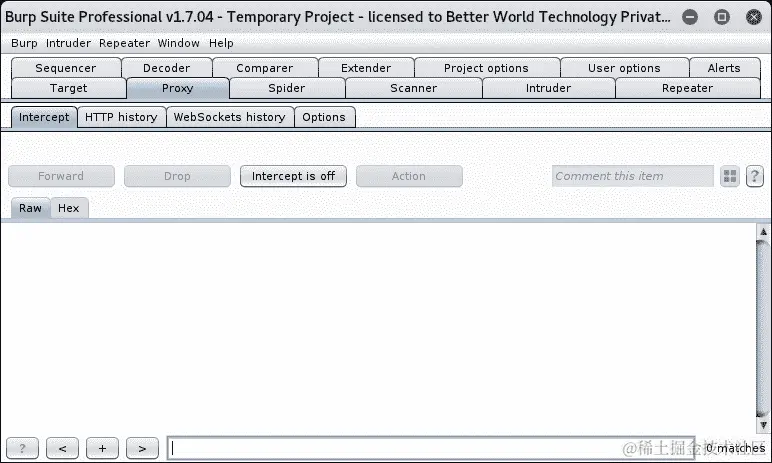Switch to the Target tab
The height and width of the screenshot is (463, 772).
click(x=68, y=88)
